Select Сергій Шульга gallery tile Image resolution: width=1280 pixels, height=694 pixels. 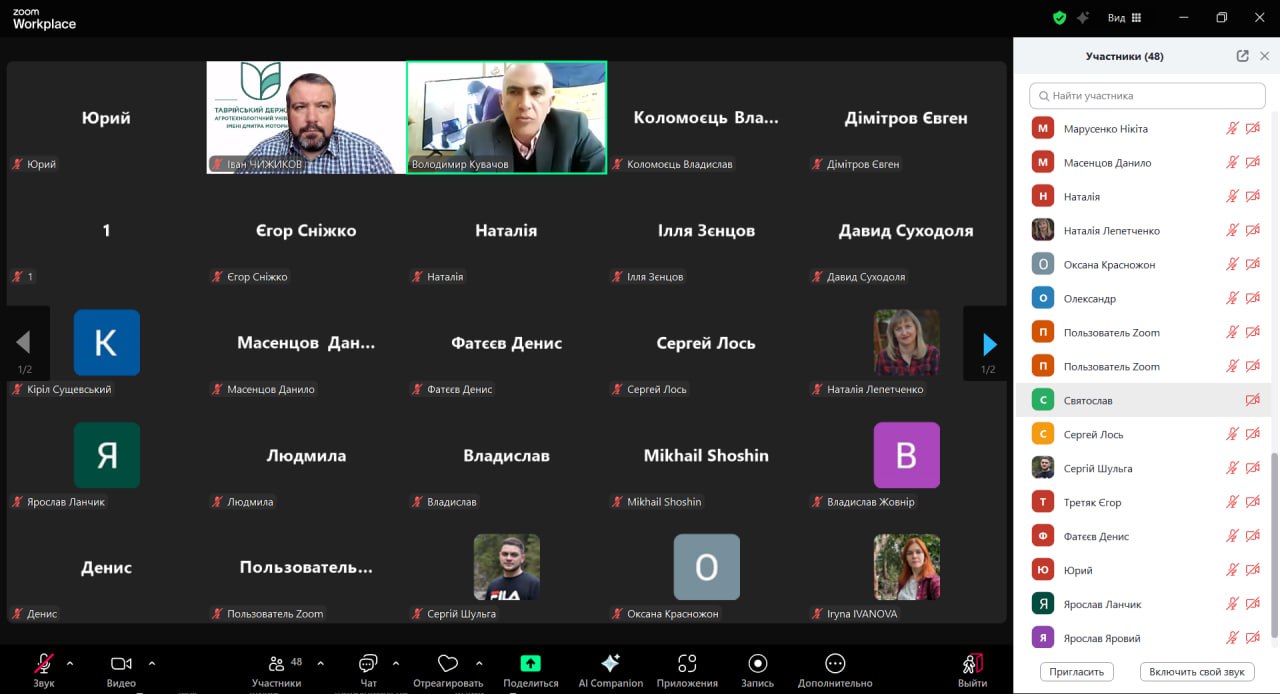coord(506,568)
